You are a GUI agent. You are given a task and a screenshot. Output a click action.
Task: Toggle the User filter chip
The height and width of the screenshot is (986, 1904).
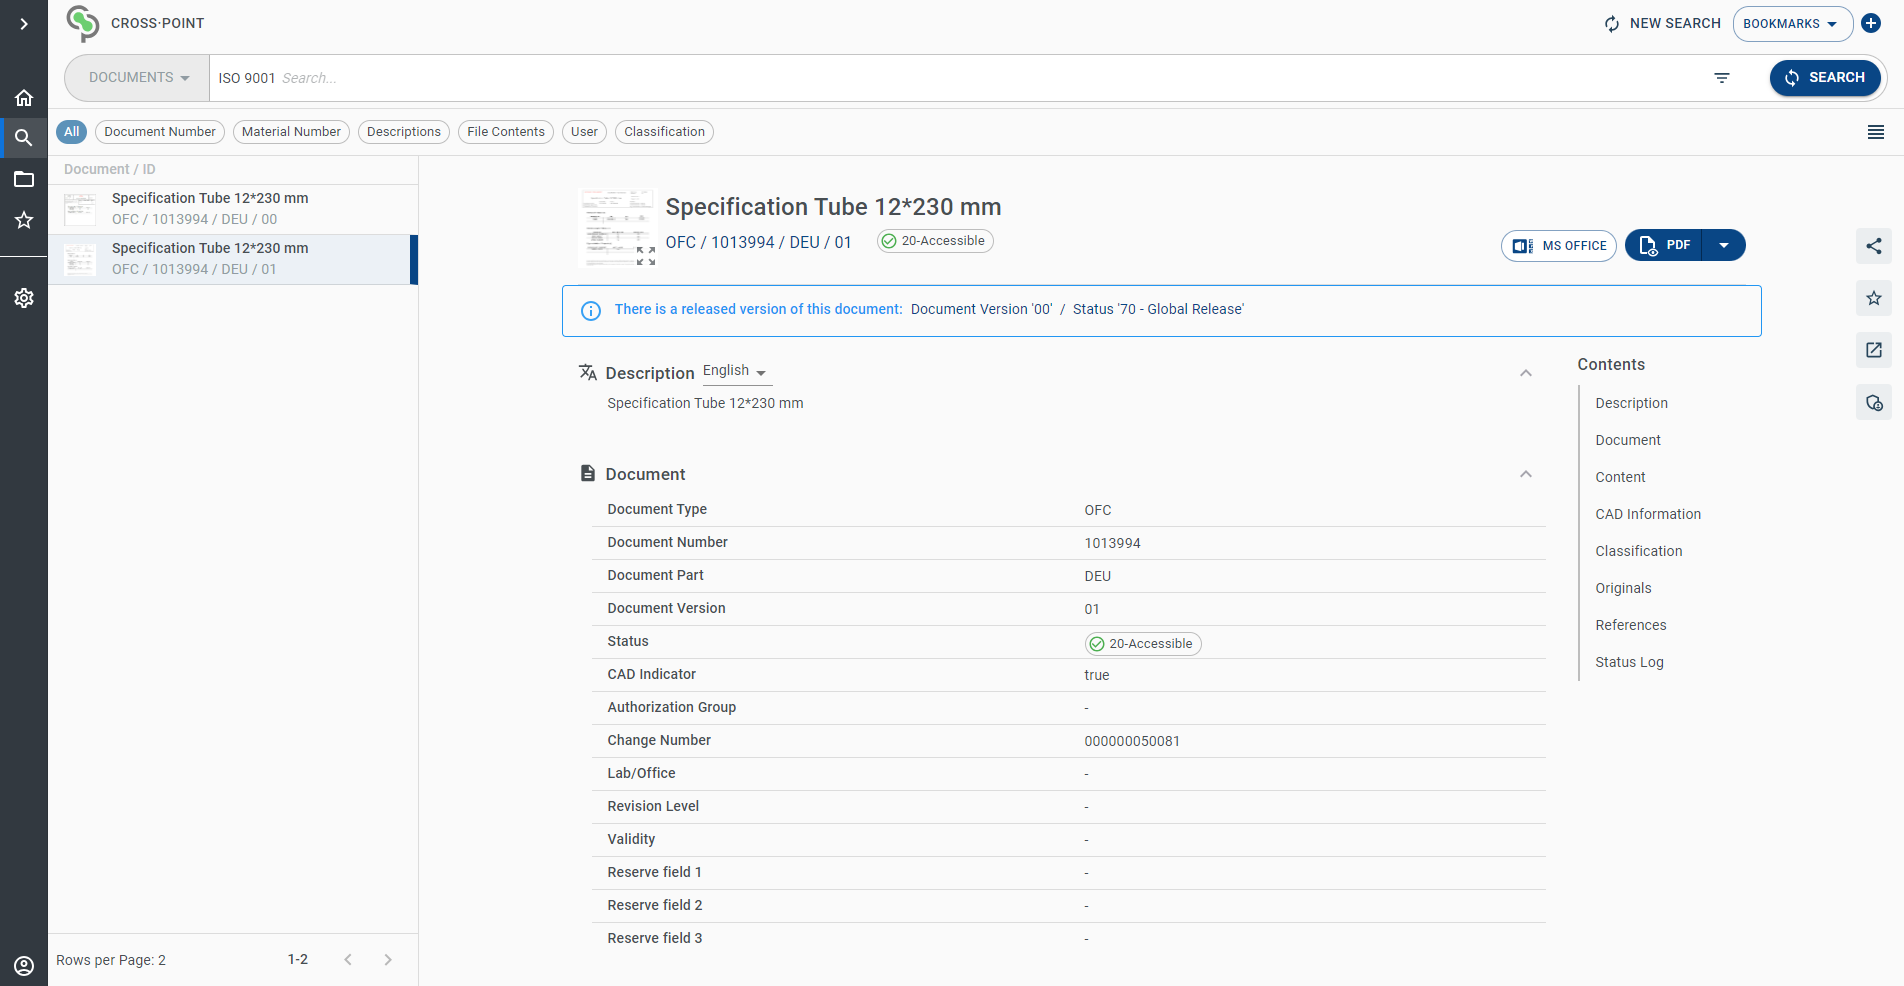(x=585, y=132)
